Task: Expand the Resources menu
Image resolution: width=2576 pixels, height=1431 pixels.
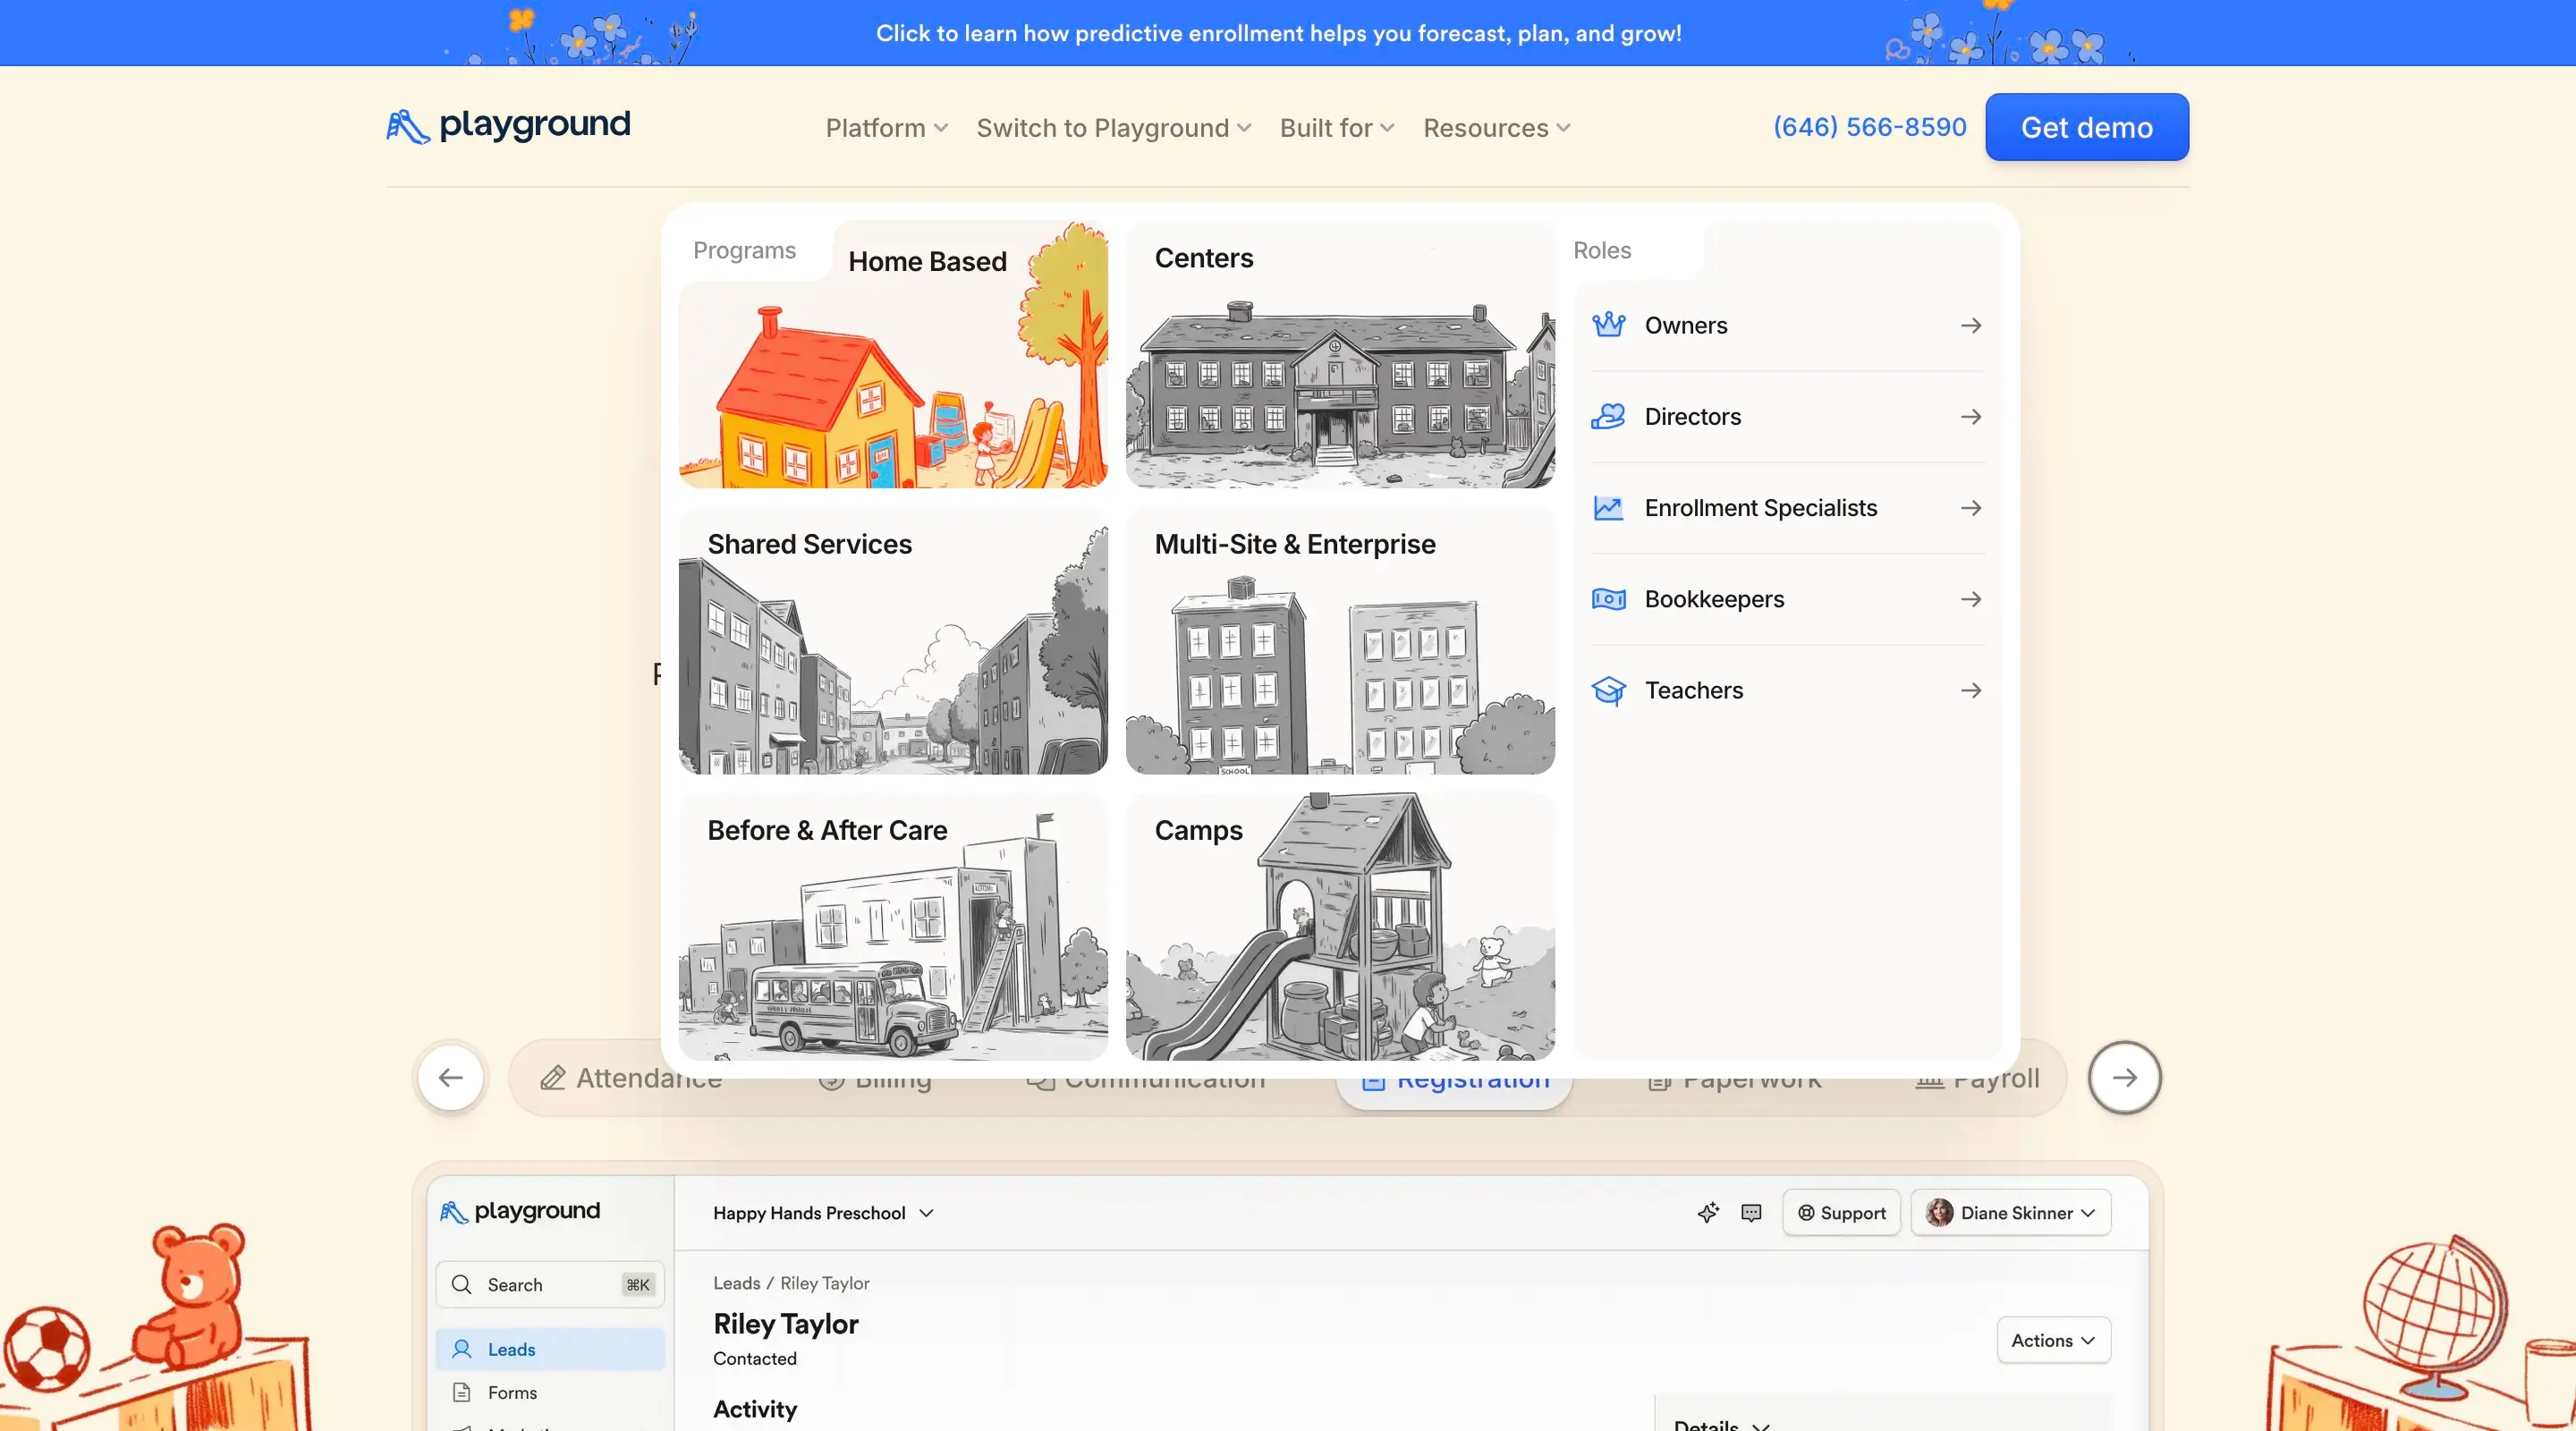Action: coord(1496,128)
